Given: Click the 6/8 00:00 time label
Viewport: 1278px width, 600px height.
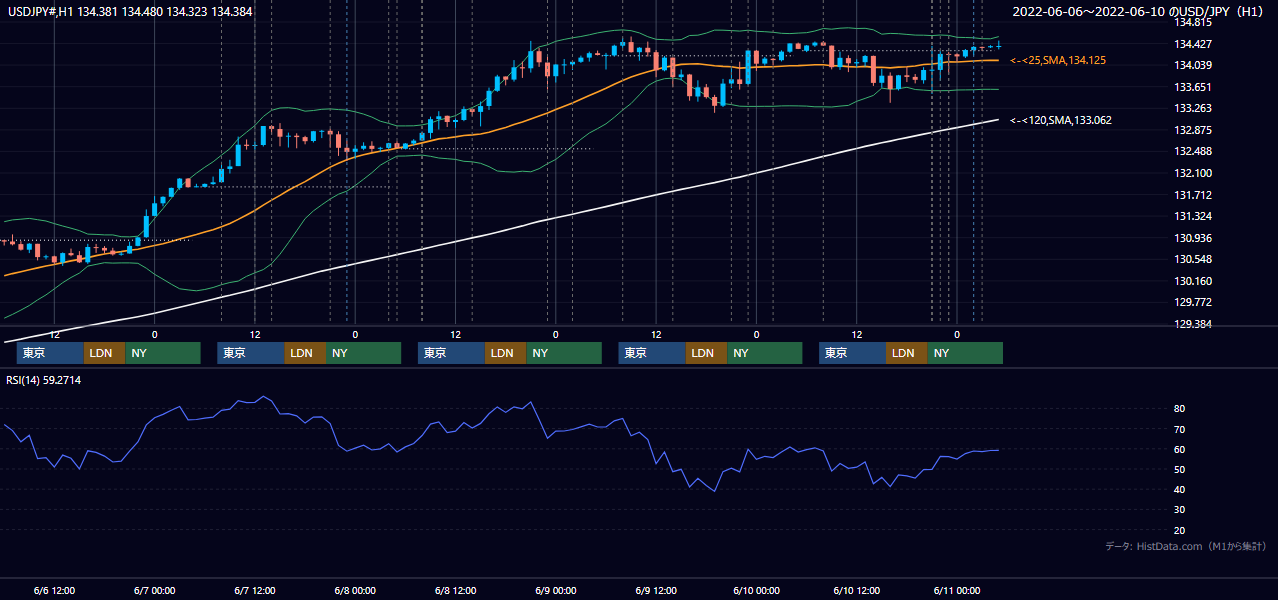Looking at the screenshot, I should click(354, 590).
